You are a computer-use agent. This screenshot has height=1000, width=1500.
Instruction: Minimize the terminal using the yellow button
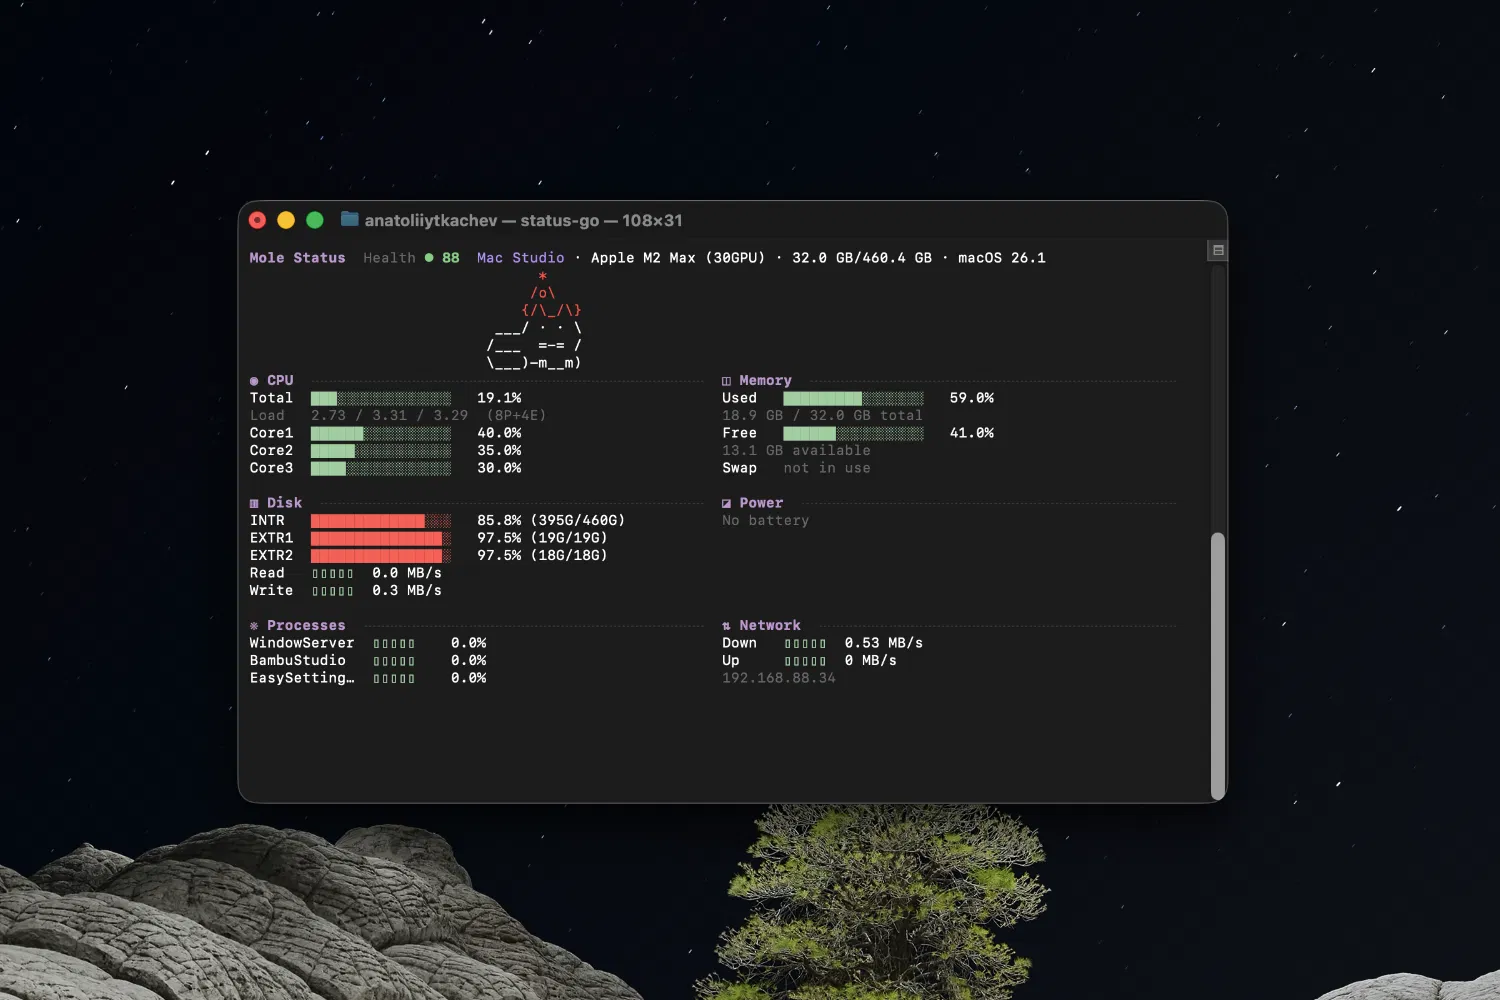tap(286, 220)
